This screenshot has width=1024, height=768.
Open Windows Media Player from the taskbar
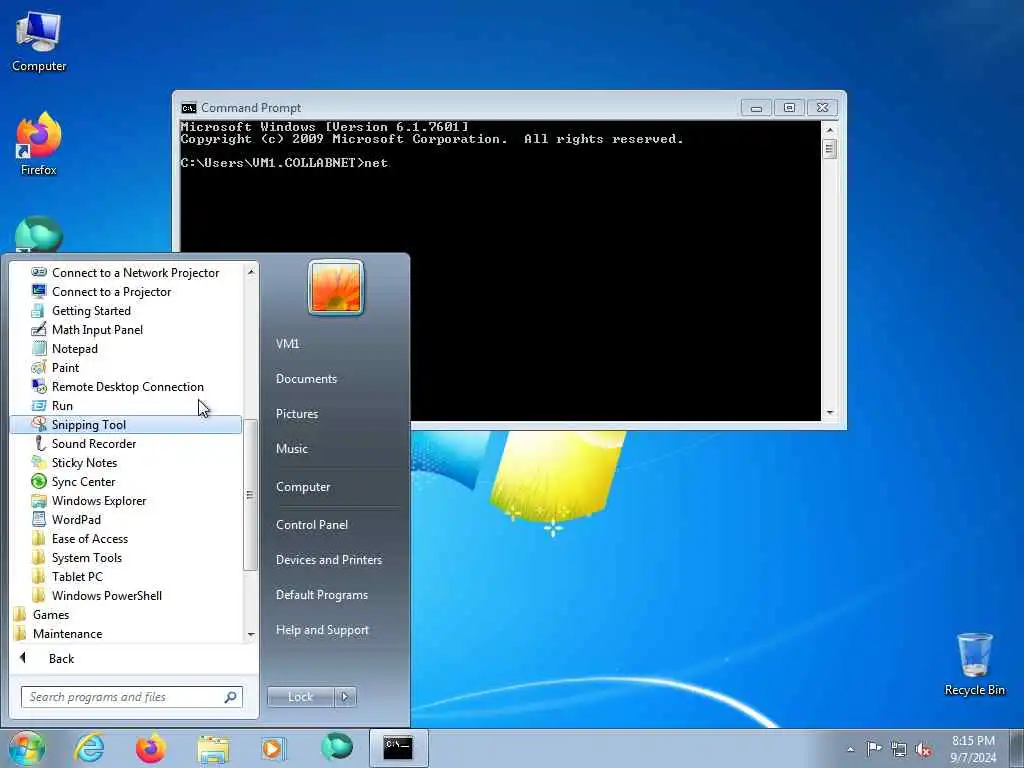[273, 748]
